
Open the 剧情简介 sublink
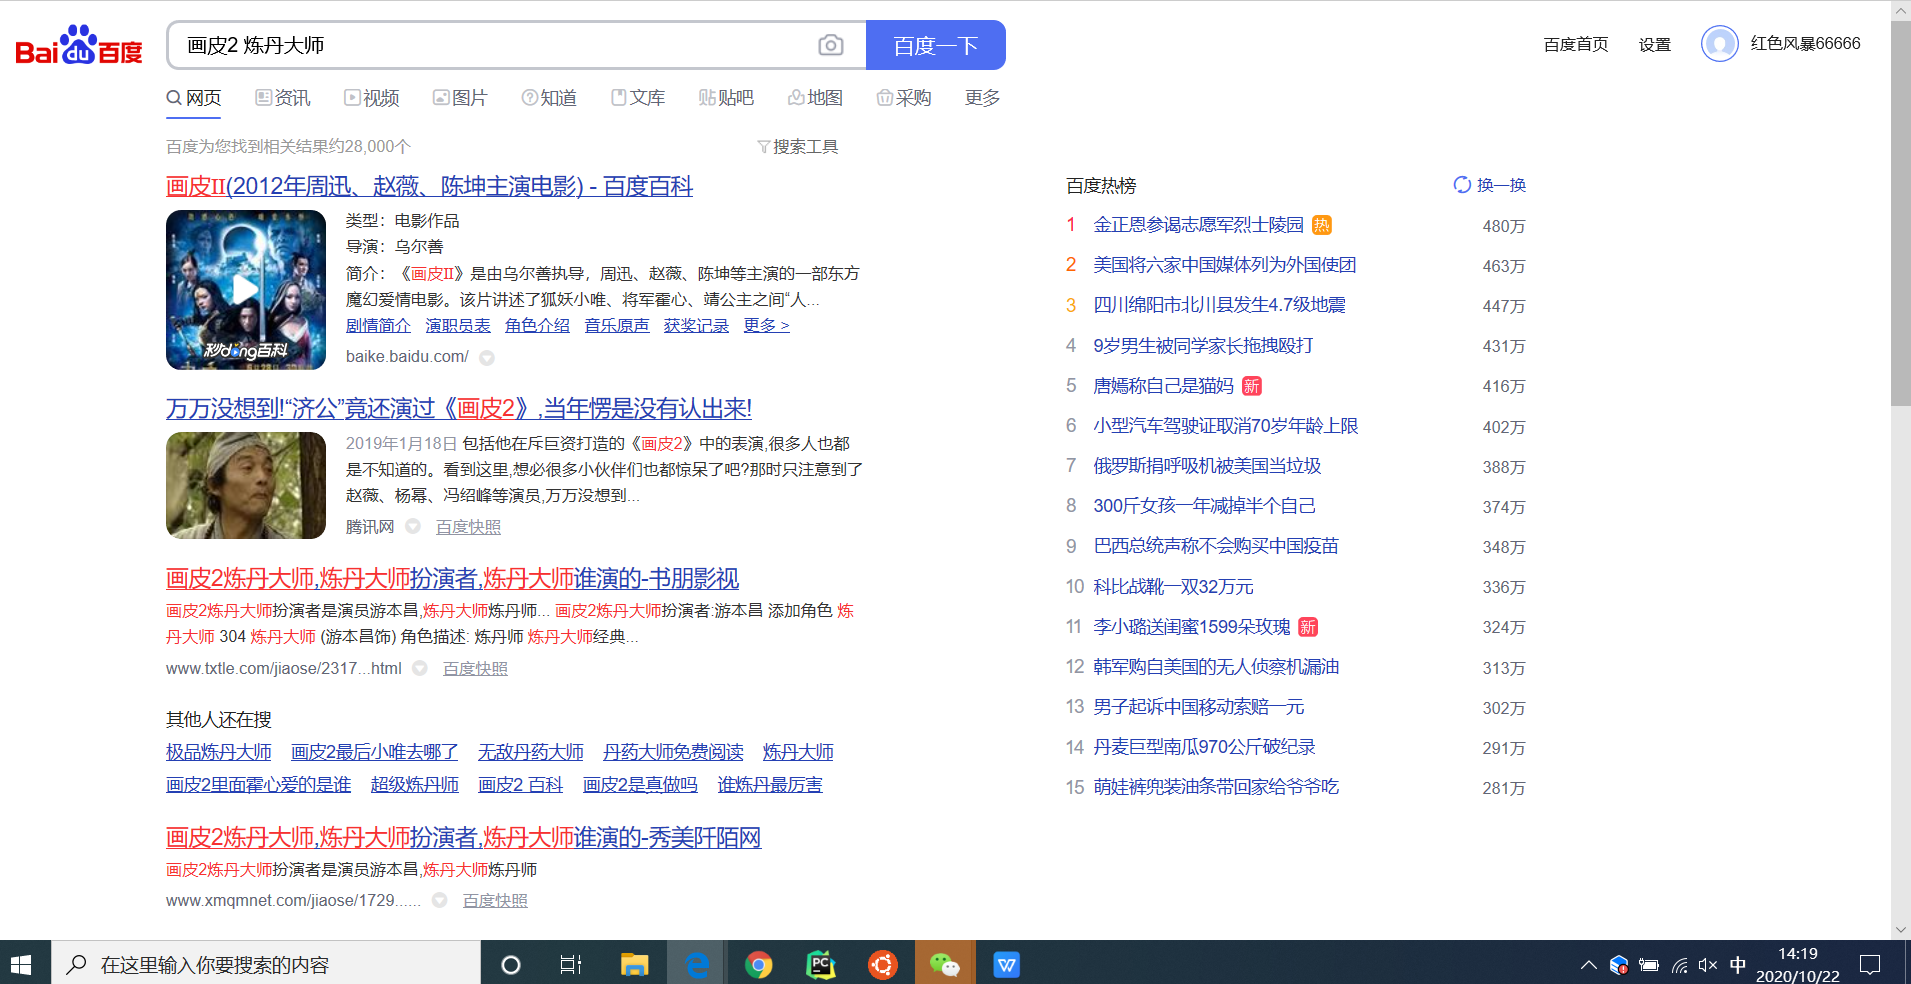click(x=378, y=326)
